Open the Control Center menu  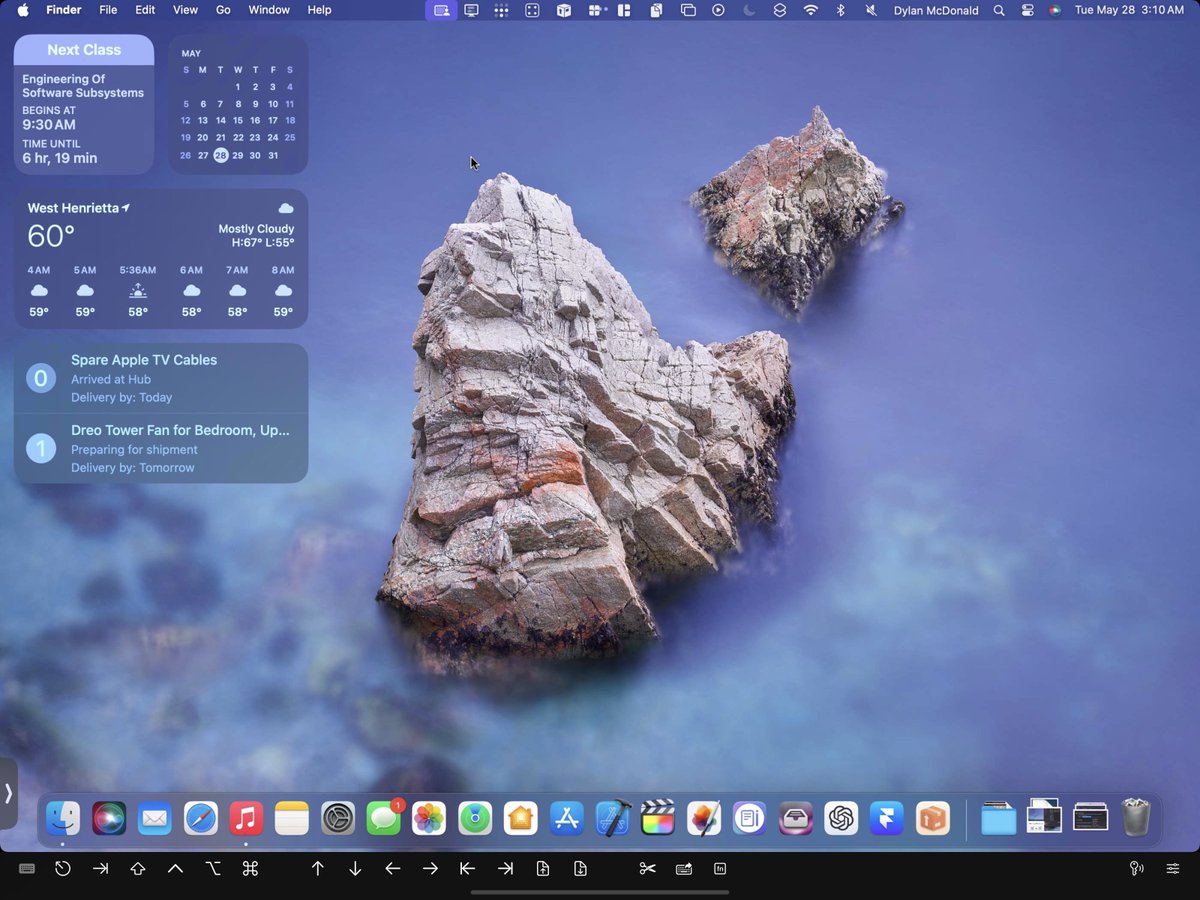(1027, 10)
